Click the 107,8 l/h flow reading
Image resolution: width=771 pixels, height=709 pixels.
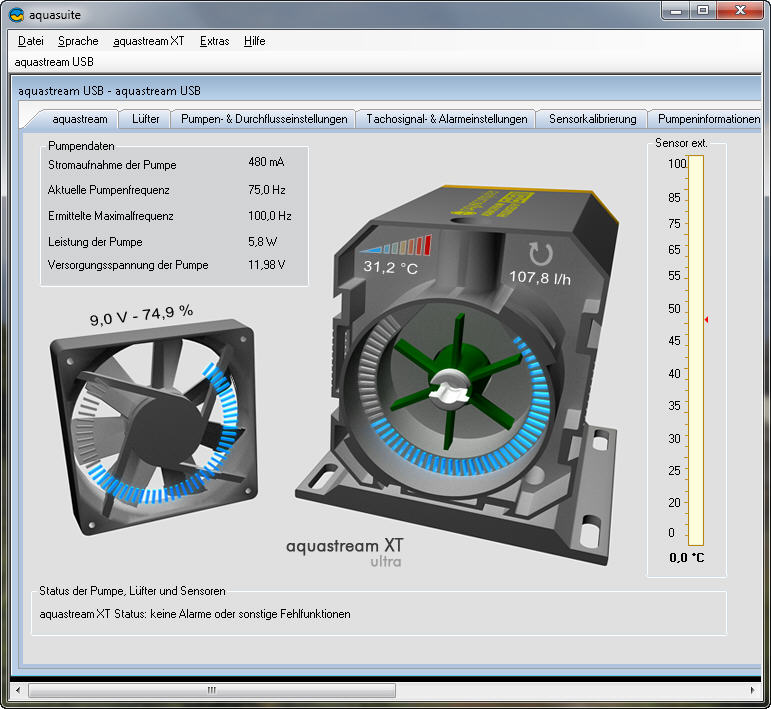(541, 277)
